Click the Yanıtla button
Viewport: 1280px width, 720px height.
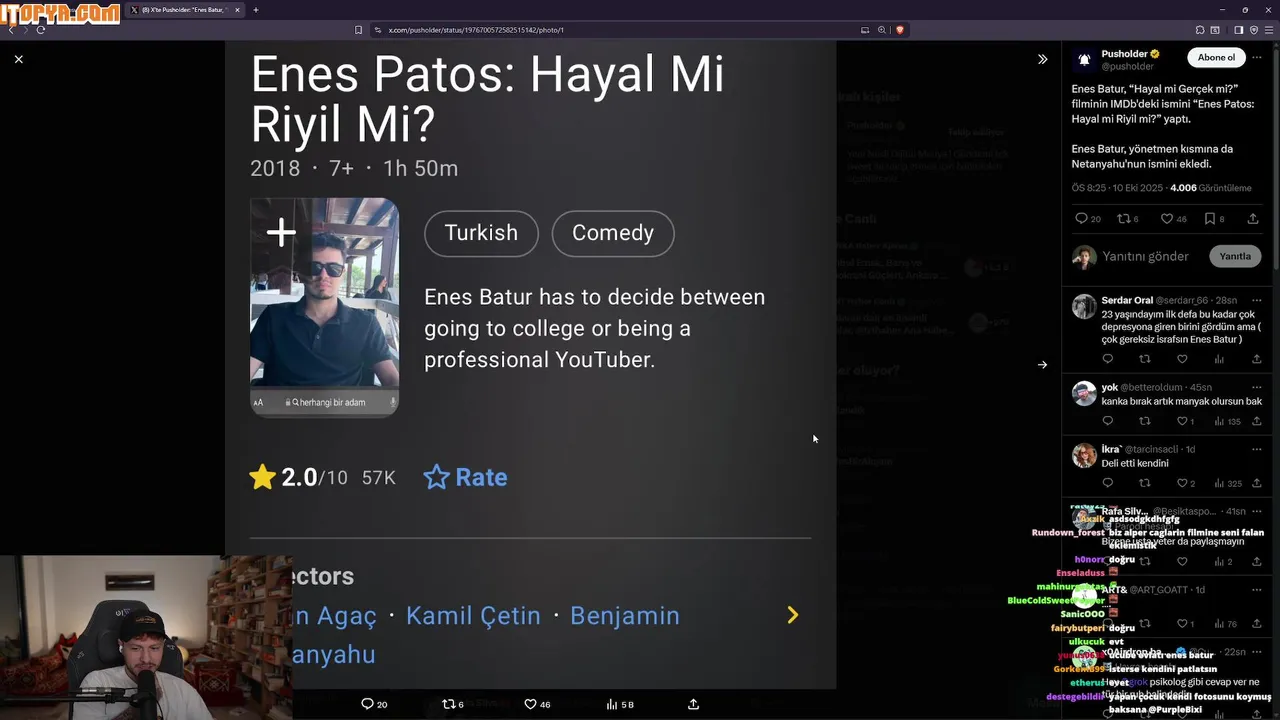pyautogui.click(x=1235, y=256)
